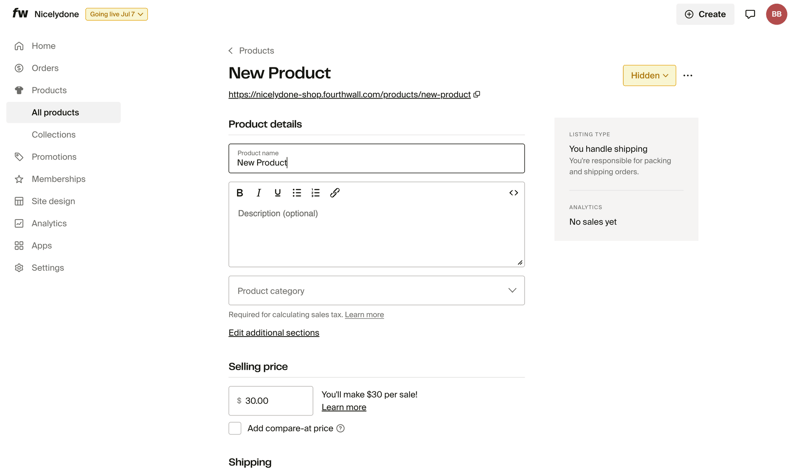Open the three-dot more options menu
The image size is (800, 470).
point(688,76)
